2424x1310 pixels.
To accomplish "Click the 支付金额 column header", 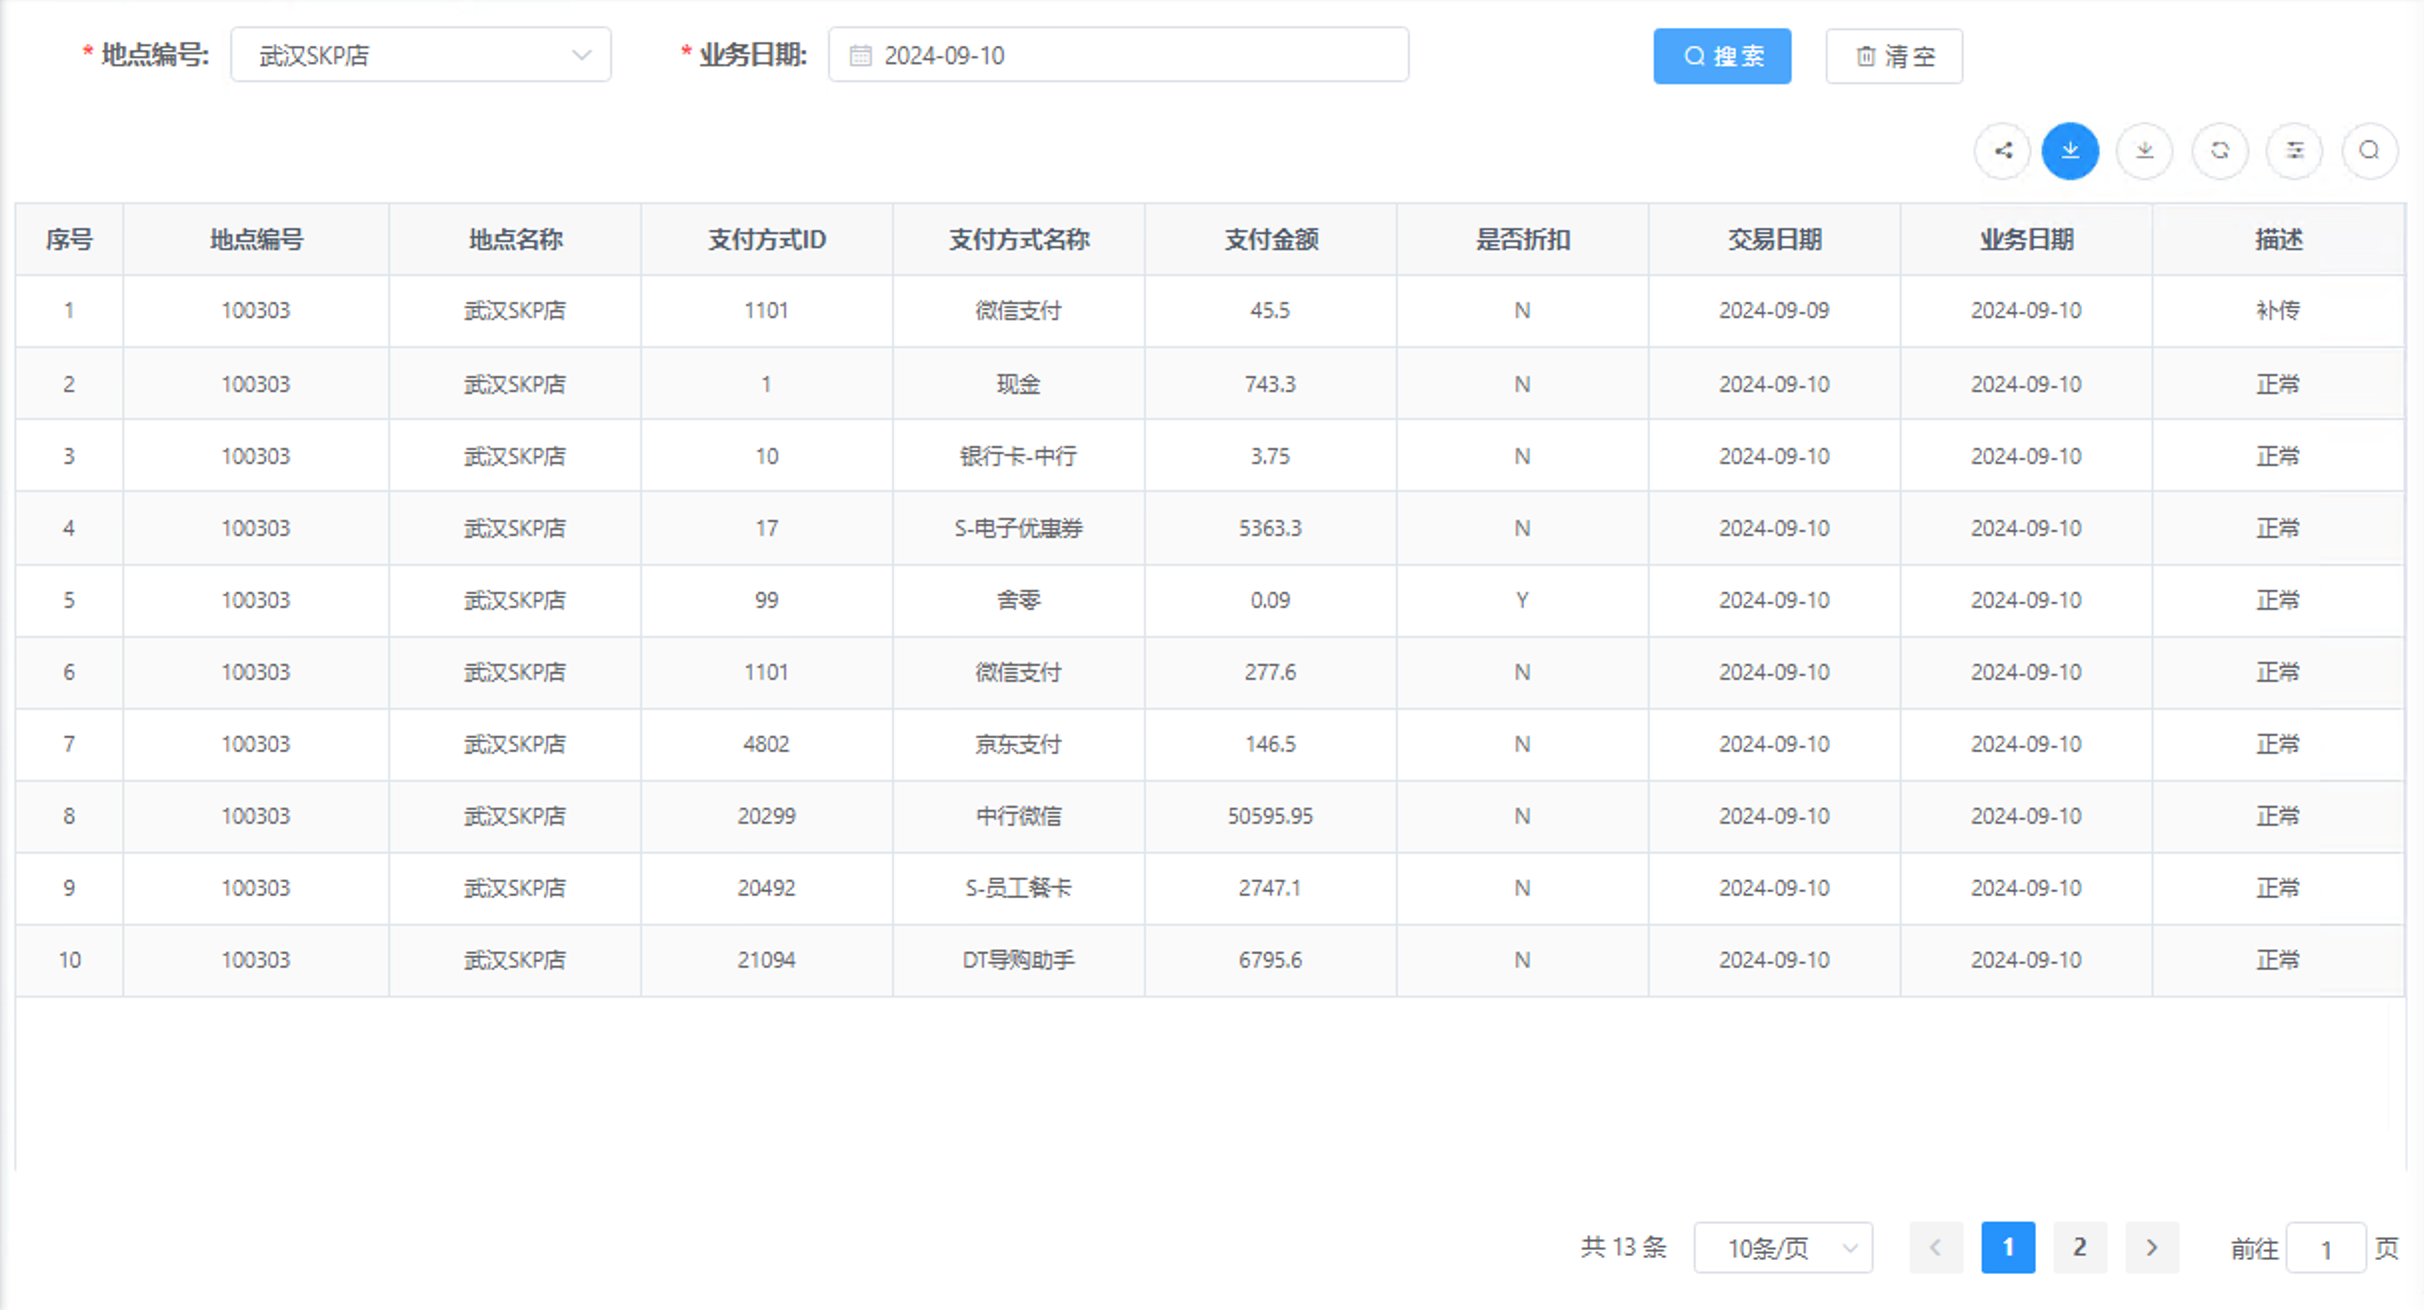I will 1270,239.
